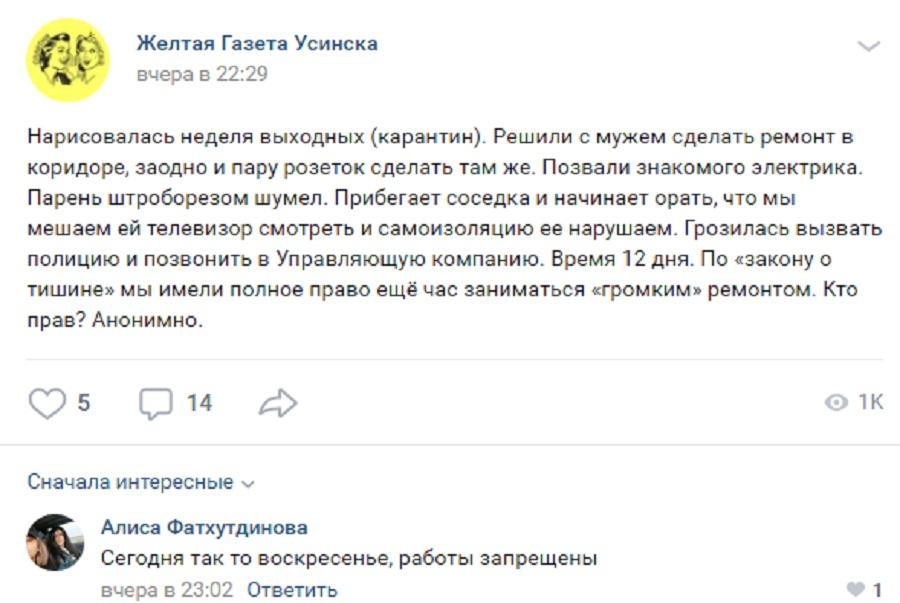
Task: Click the like count number 5
Action: tap(84, 403)
